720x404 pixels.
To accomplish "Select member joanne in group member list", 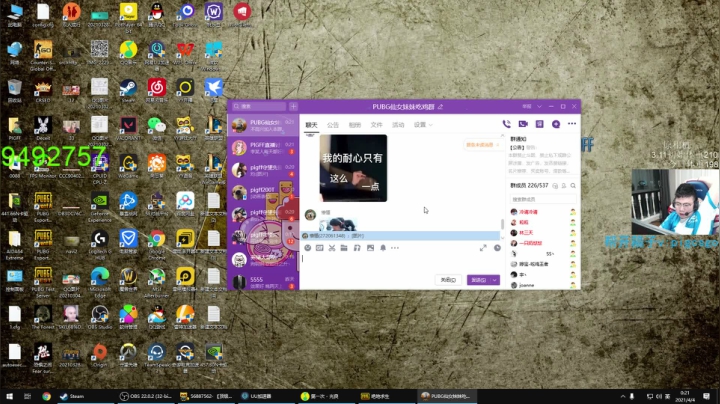I will click(543, 285).
